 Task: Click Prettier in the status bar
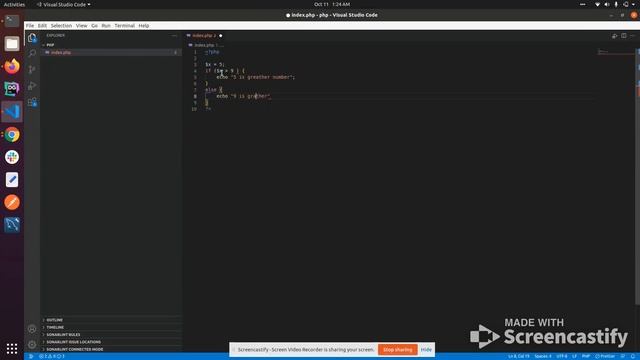point(605,356)
